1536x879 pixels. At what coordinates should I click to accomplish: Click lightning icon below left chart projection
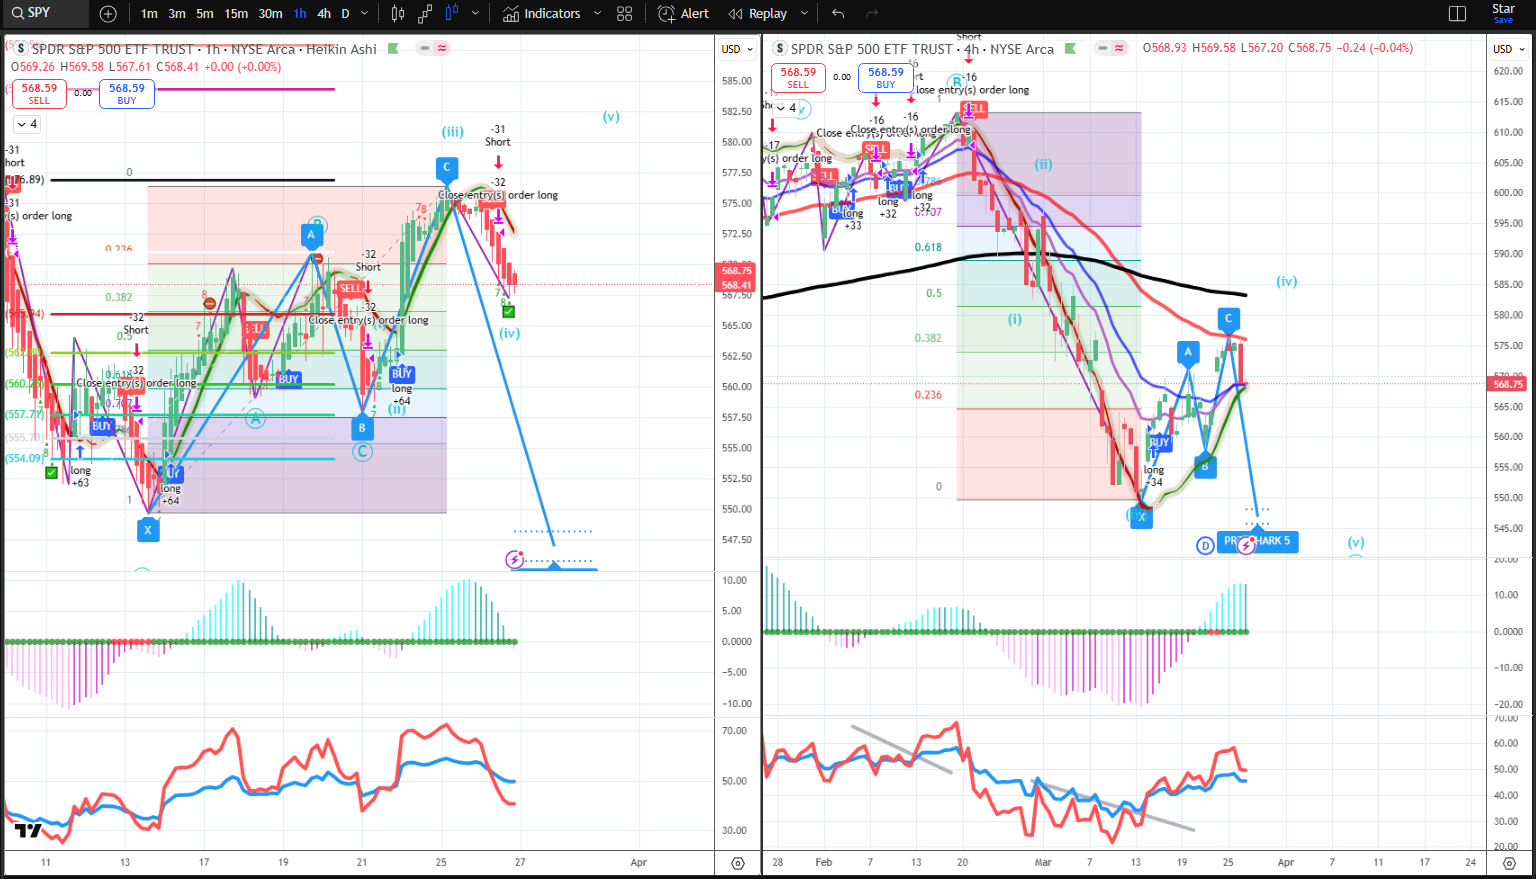pyautogui.click(x=515, y=560)
